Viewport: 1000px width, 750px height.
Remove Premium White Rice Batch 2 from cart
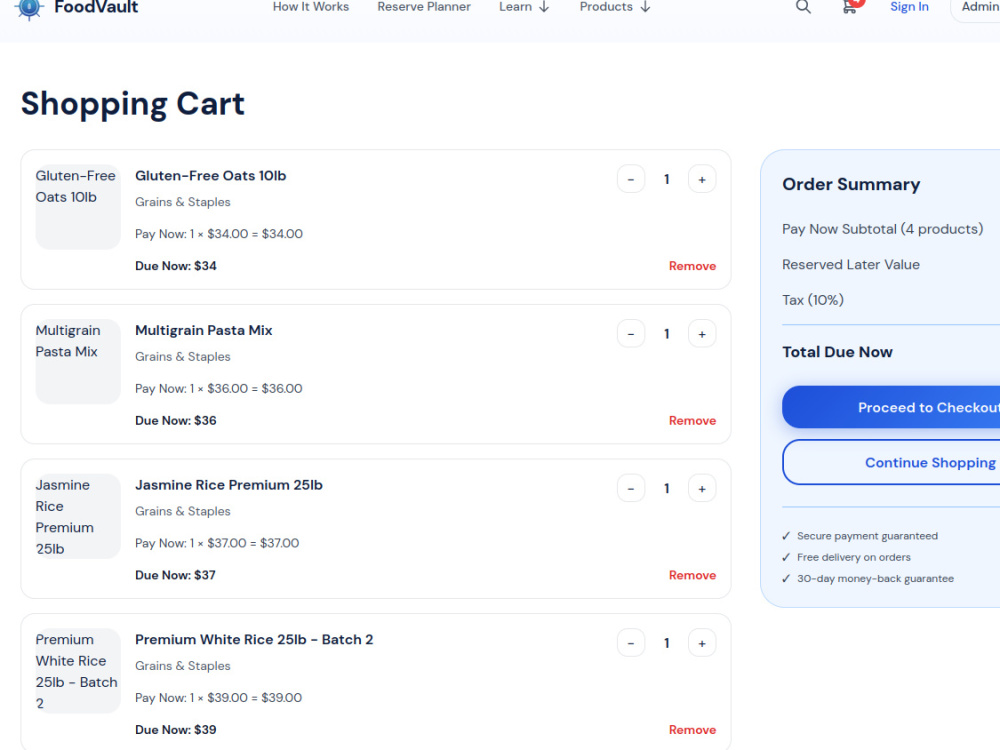pos(692,730)
